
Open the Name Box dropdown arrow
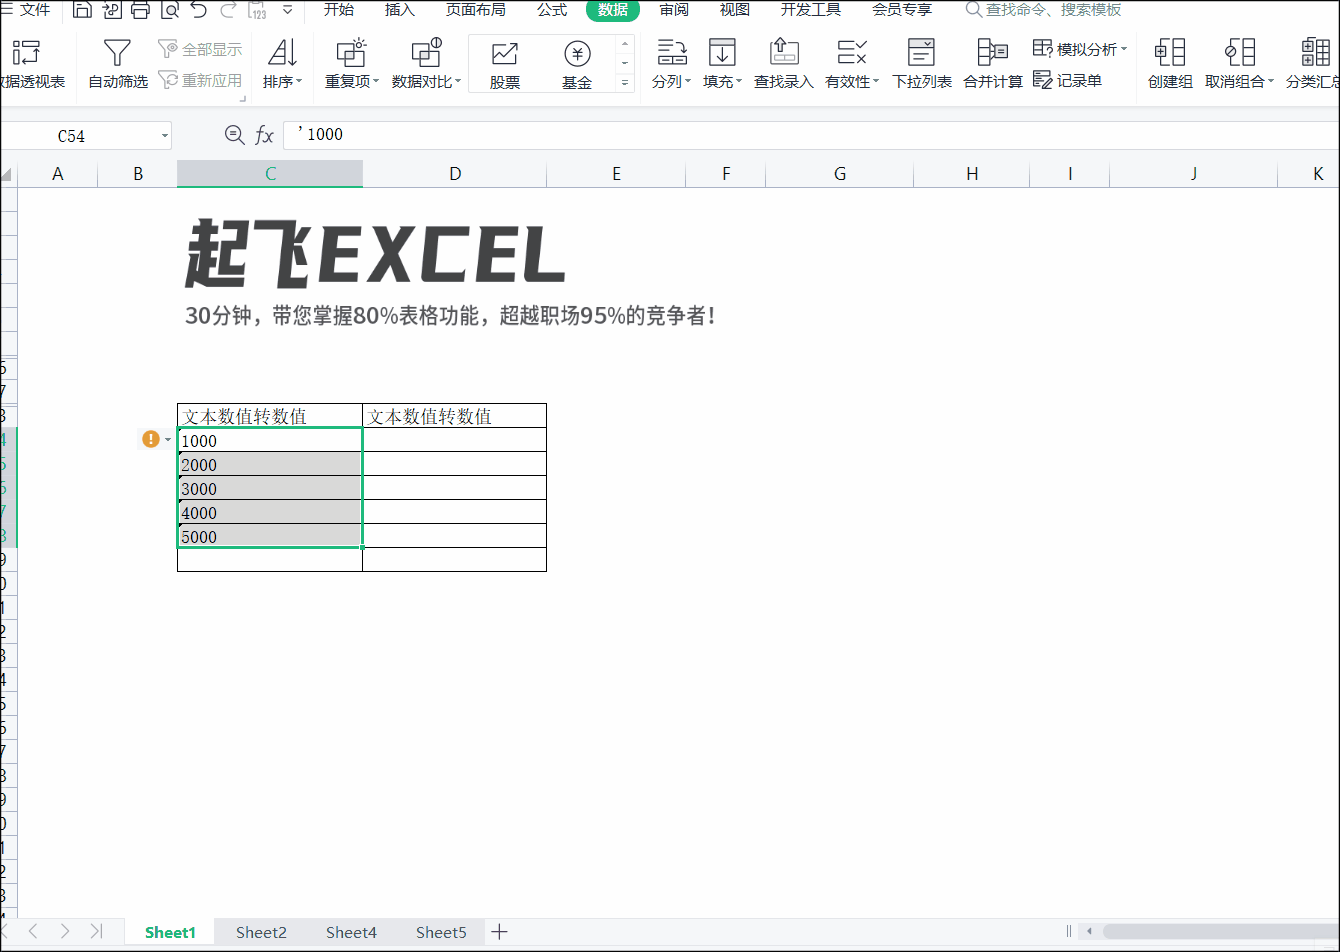(164, 136)
